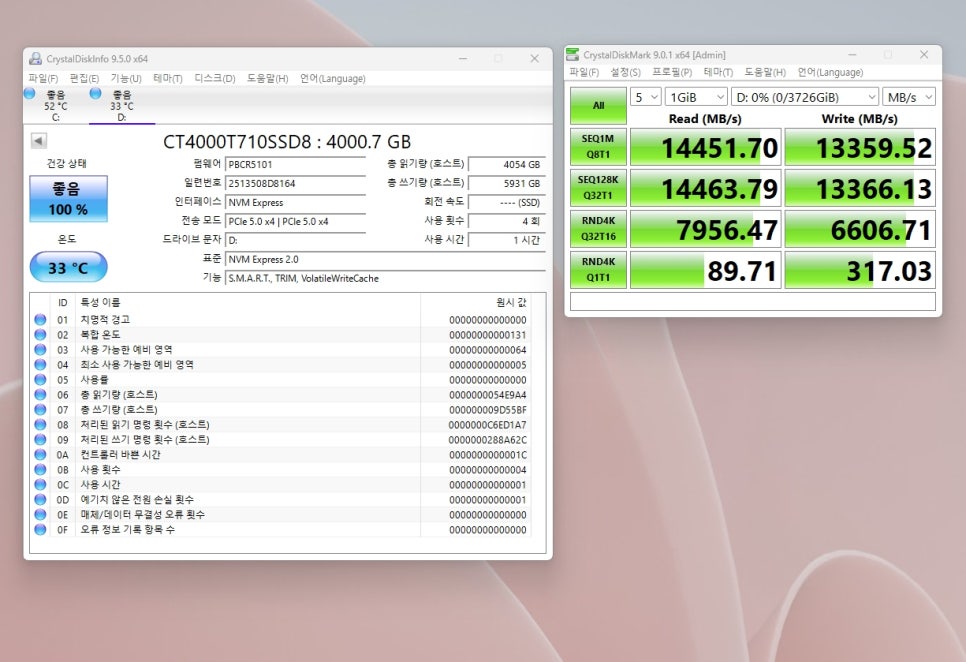Open 테마(T) menu in CrystalDiskMark

coord(718,72)
